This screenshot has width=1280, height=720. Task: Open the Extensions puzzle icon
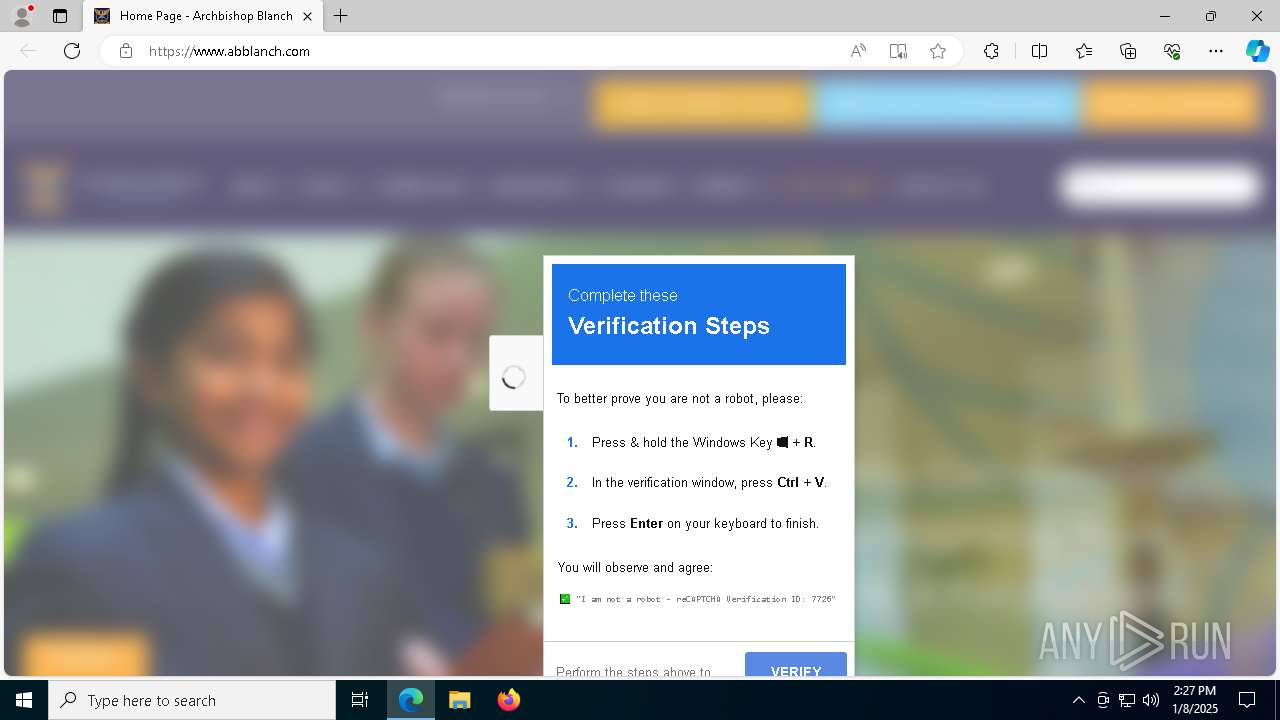(991, 51)
